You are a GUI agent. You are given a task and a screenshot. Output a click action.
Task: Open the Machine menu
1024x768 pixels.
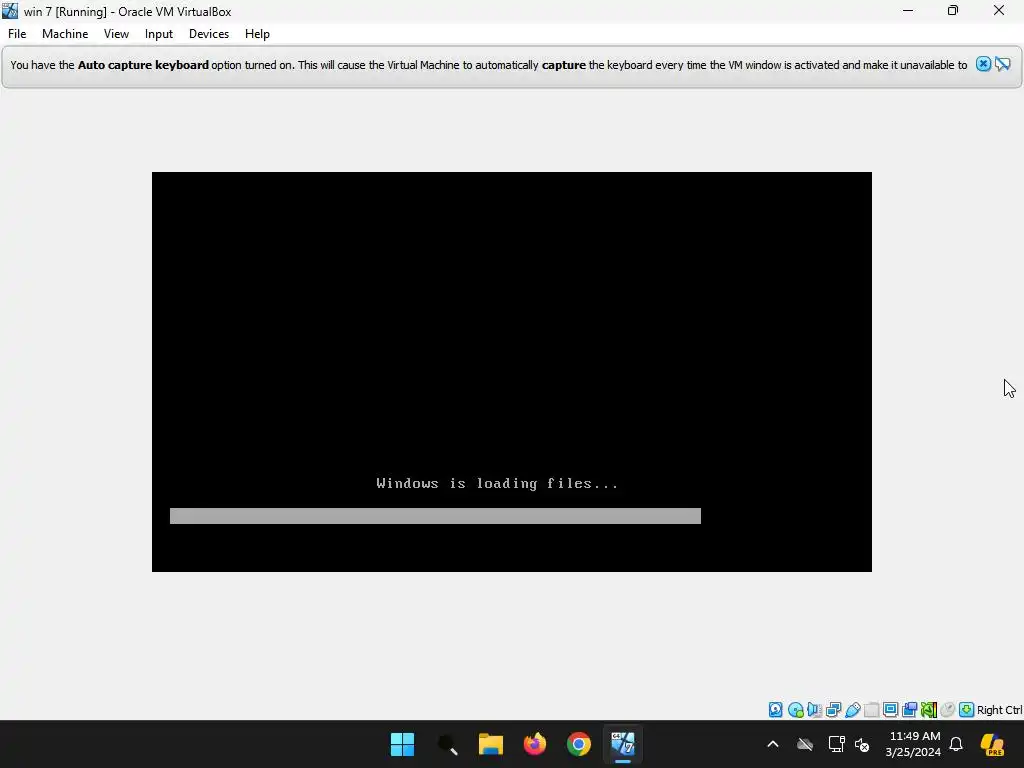(65, 34)
